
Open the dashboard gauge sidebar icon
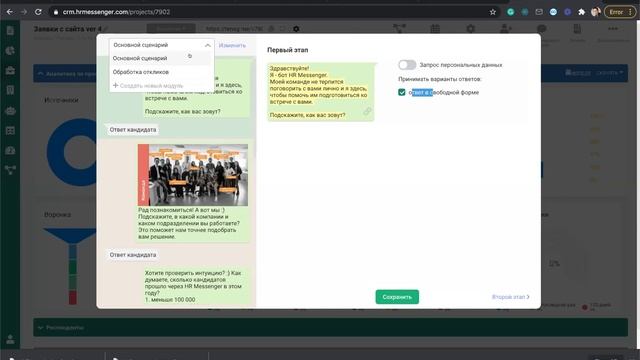pyautogui.click(x=10, y=151)
